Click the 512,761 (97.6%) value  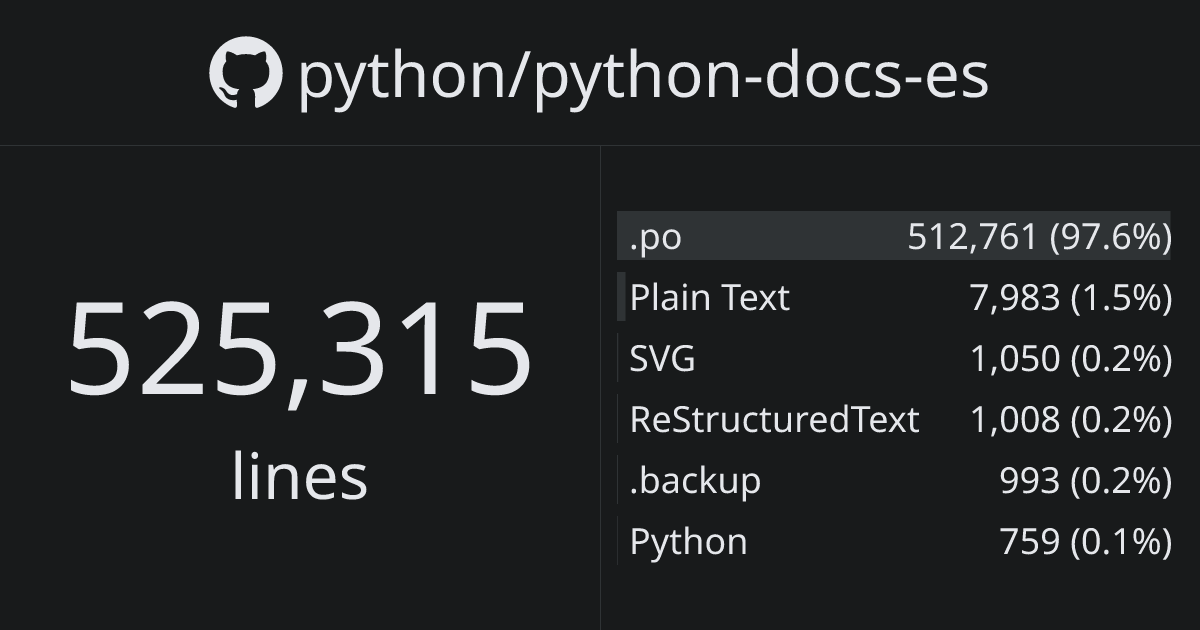[x=1039, y=237]
